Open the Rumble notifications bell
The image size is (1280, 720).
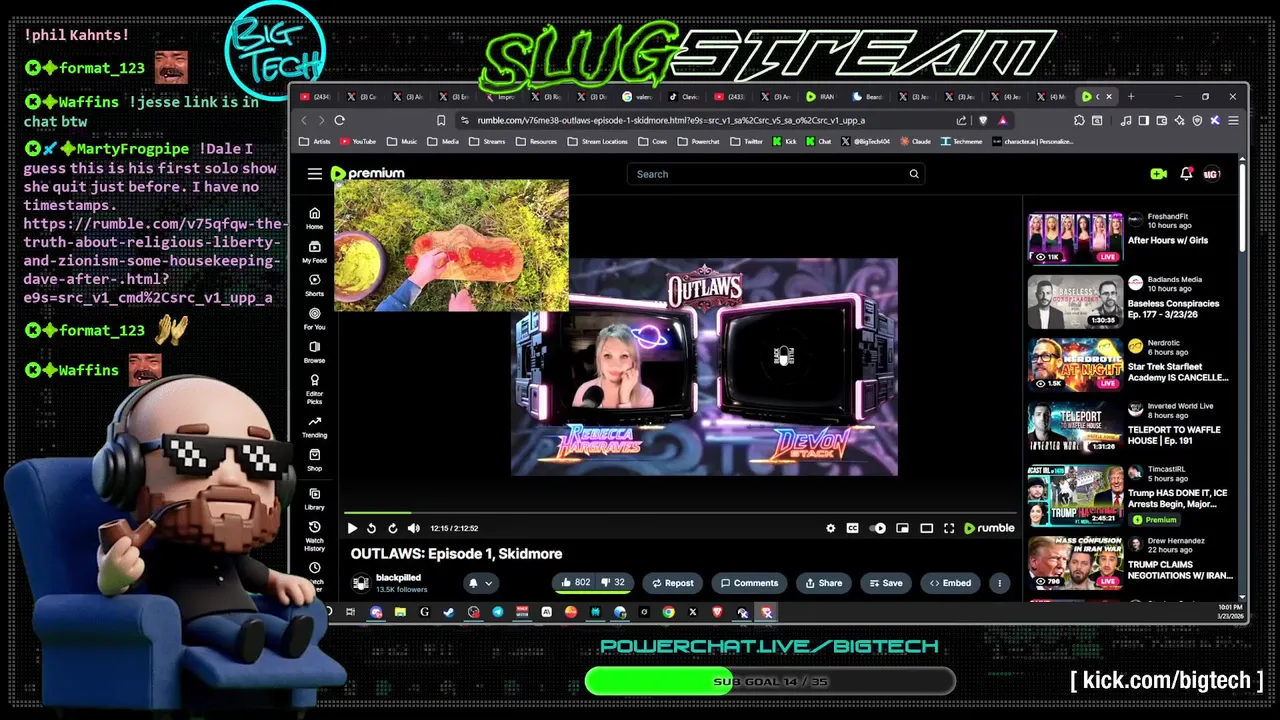[x=1186, y=174]
